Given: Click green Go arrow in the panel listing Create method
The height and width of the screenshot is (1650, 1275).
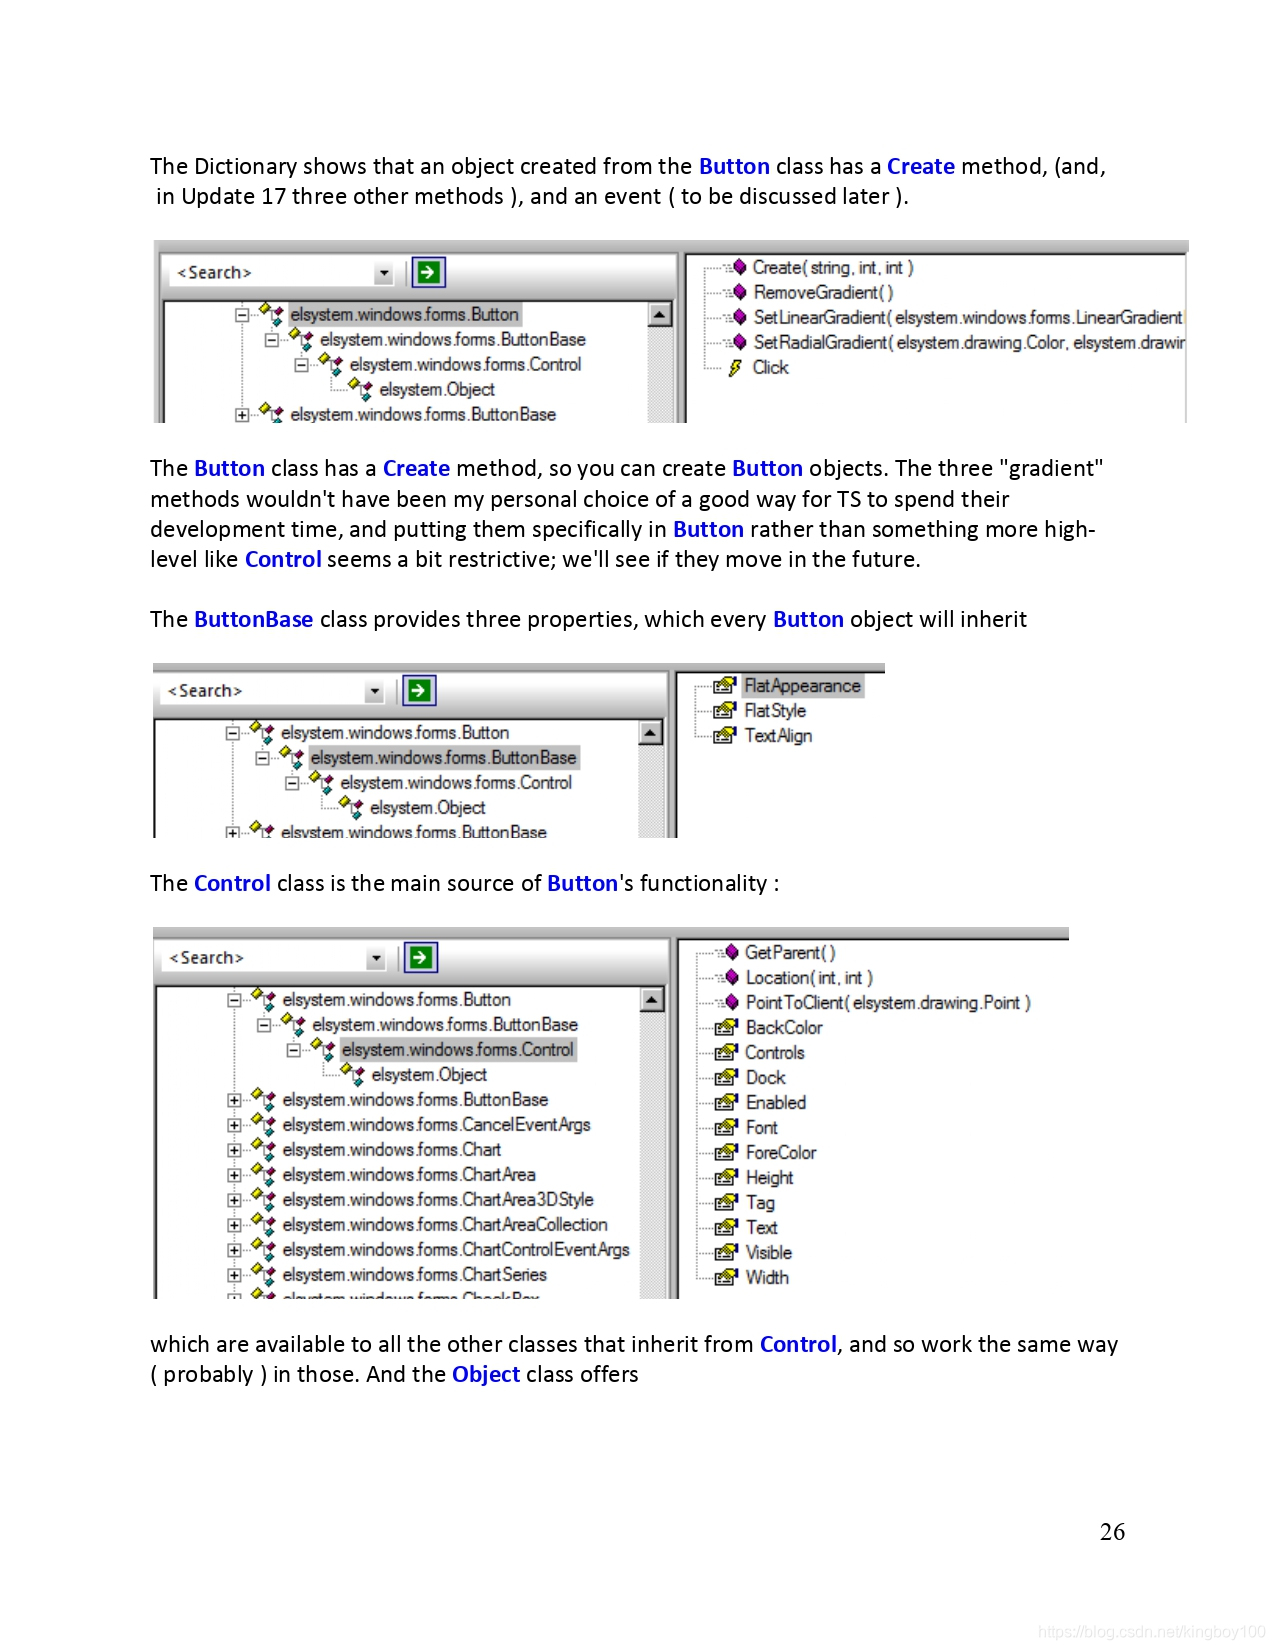Looking at the screenshot, I should coord(428,272).
